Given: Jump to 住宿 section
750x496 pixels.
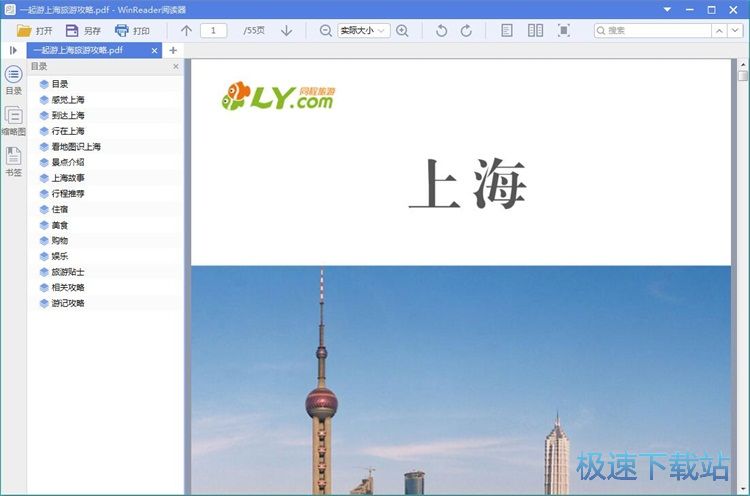Looking at the screenshot, I should [60, 209].
